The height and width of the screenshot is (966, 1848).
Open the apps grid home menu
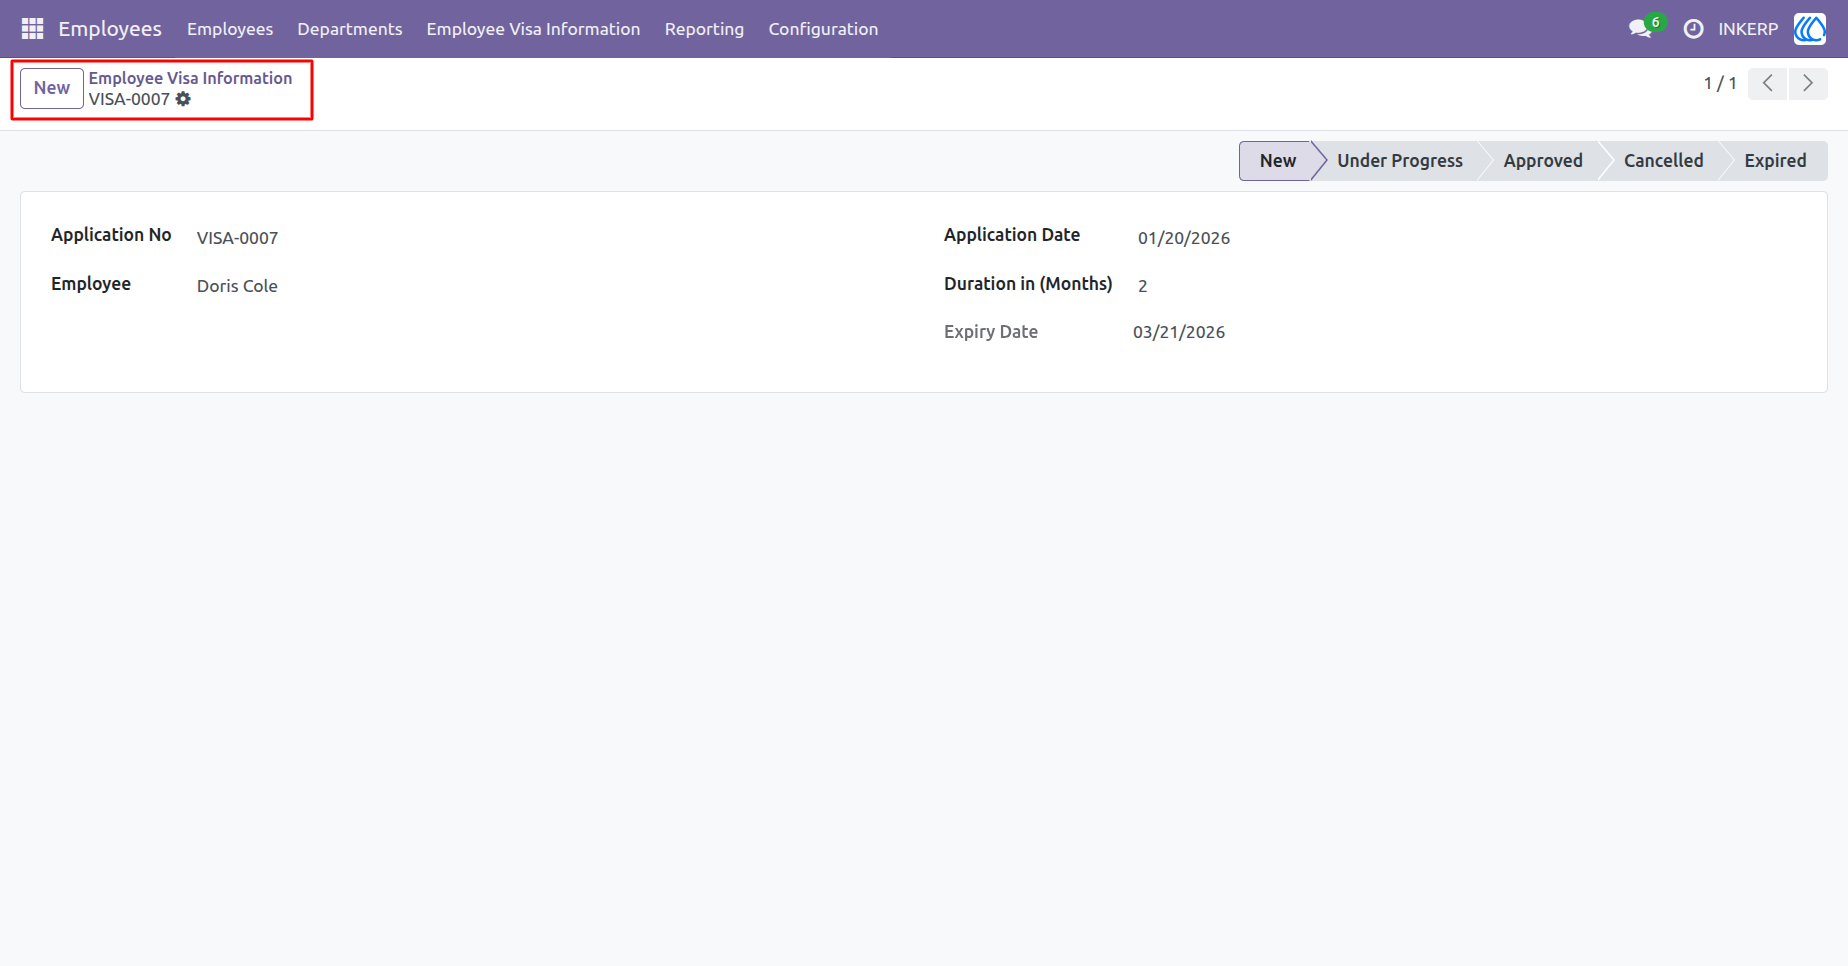pyautogui.click(x=32, y=29)
